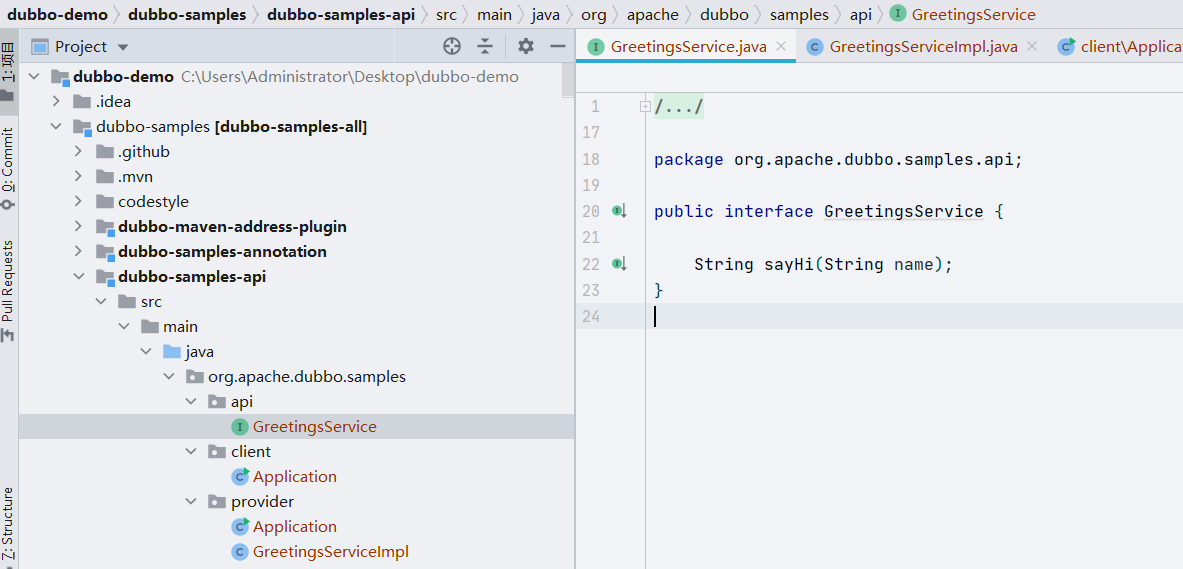Select Application under client package
This screenshot has height=569, width=1183.
tap(297, 476)
